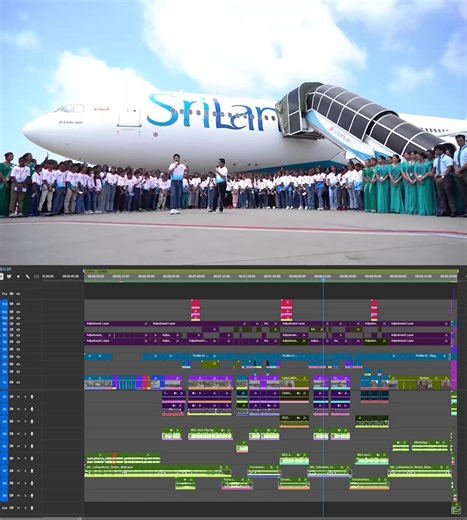
Task: Toggle the Snap magnet icon in timeline toolbar
Action: click(9, 276)
